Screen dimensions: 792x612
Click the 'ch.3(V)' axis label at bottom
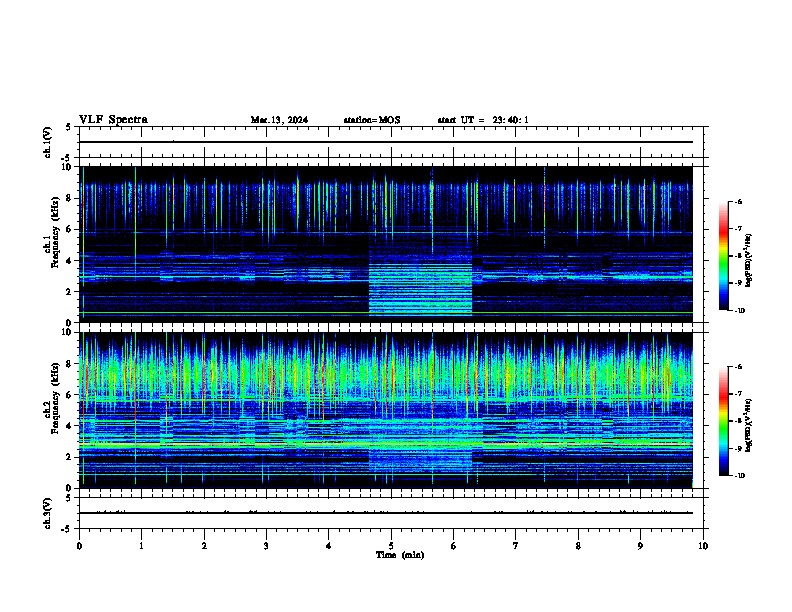point(48,513)
